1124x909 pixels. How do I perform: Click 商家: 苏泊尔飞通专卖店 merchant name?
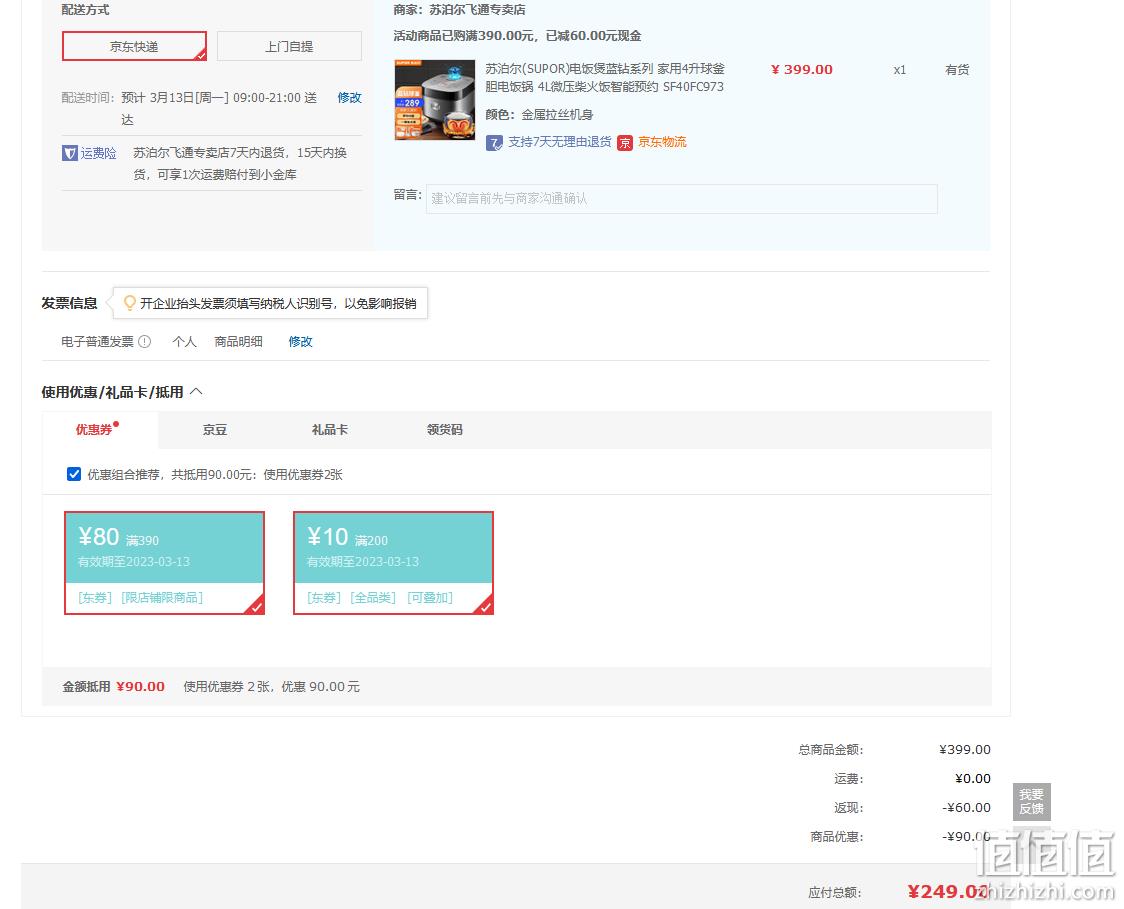pyautogui.click(x=459, y=10)
